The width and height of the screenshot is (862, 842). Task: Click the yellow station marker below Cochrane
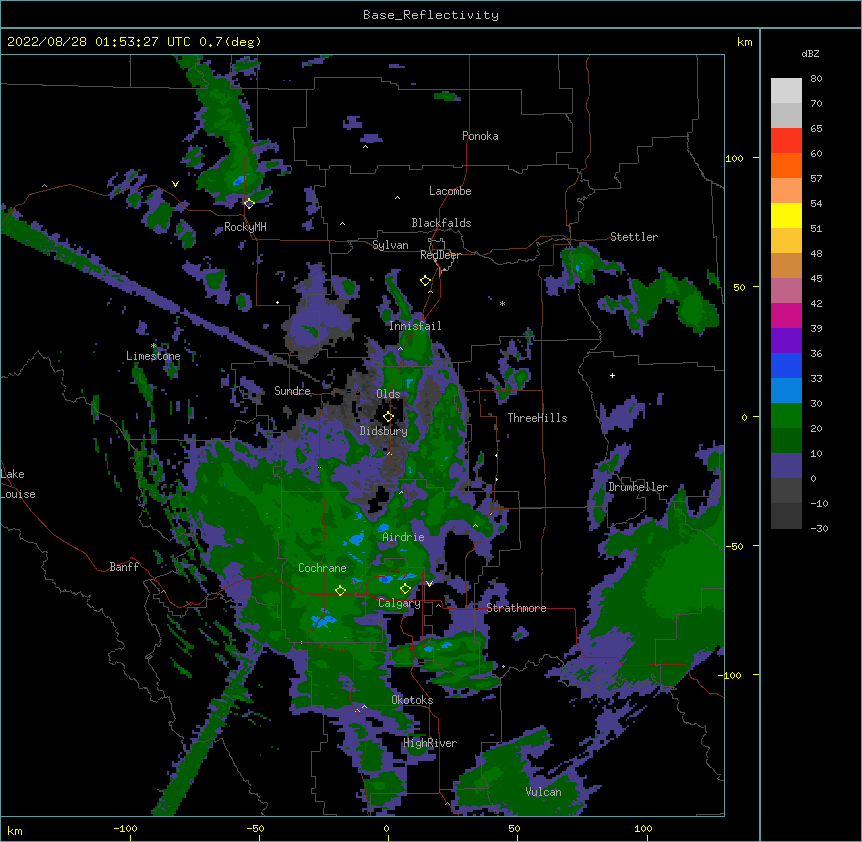pyautogui.click(x=340, y=590)
